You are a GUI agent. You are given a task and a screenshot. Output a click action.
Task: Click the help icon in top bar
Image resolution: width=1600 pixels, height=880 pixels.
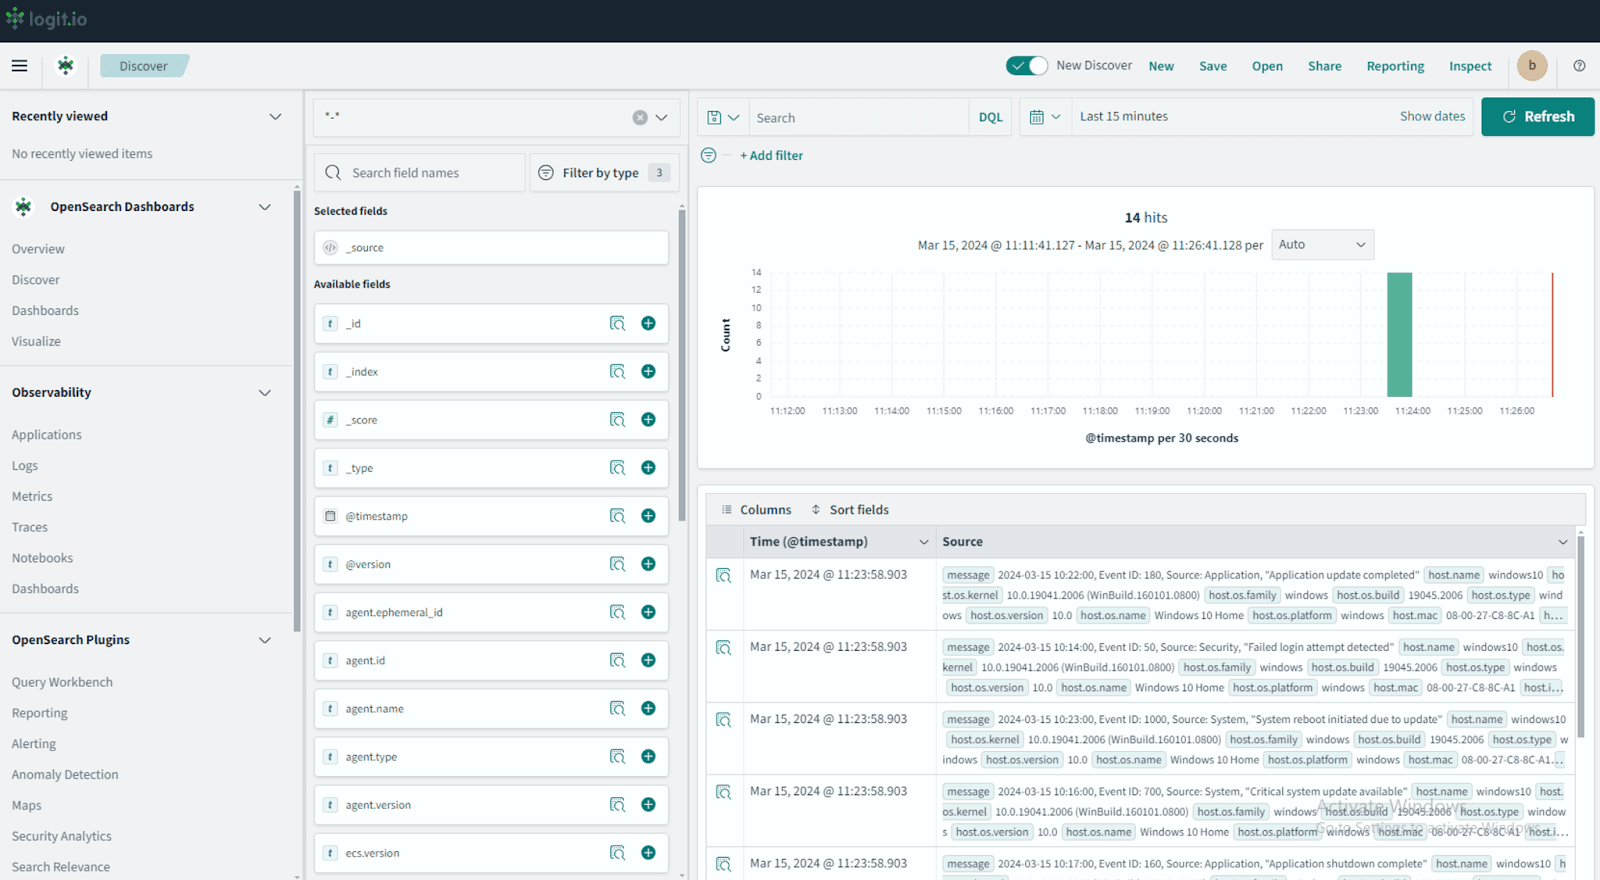click(x=1579, y=66)
